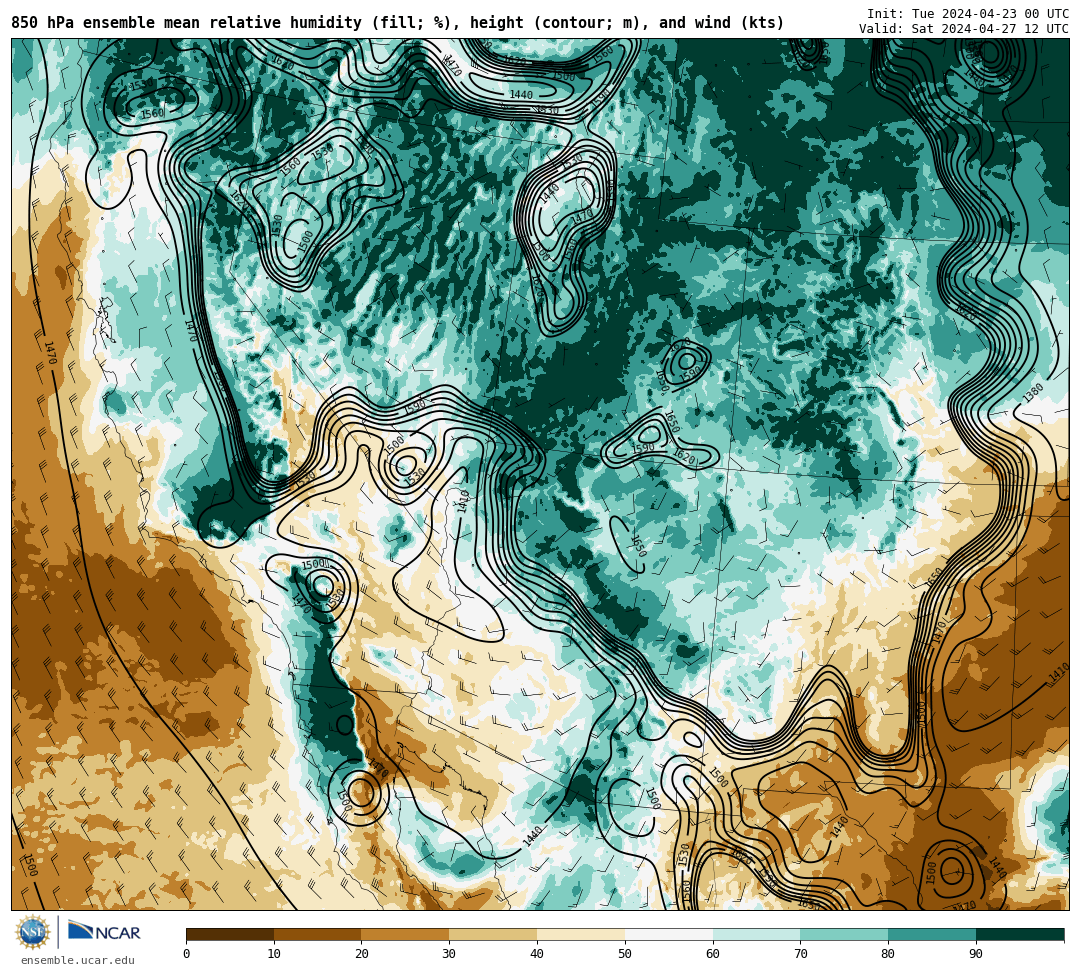
Task: Click the Valid: Sat 2024-04-27 12 UTC text
Action: [964, 29]
